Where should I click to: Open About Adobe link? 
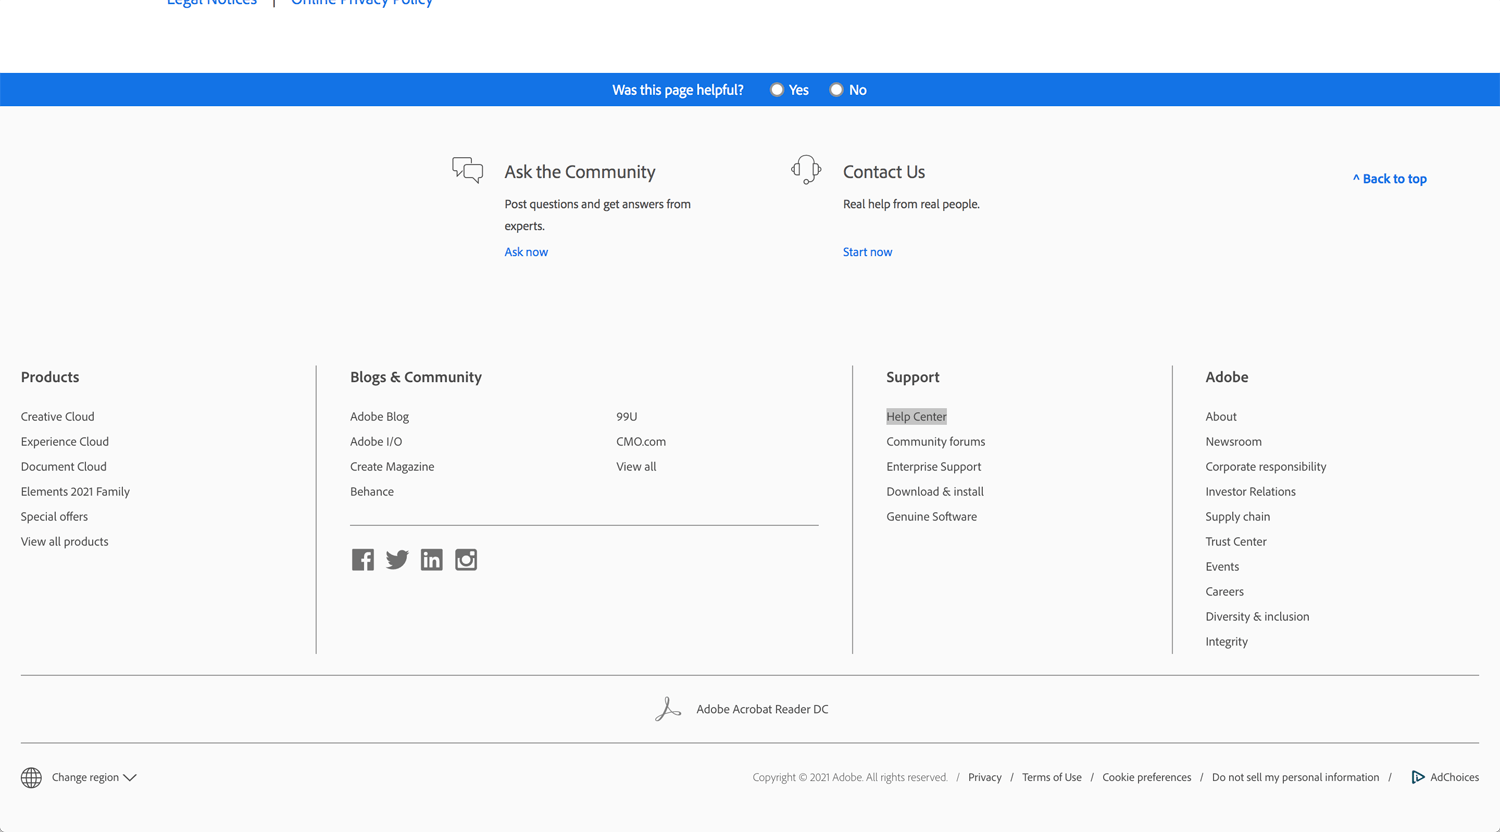pyautogui.click(x=1221, y=417)
